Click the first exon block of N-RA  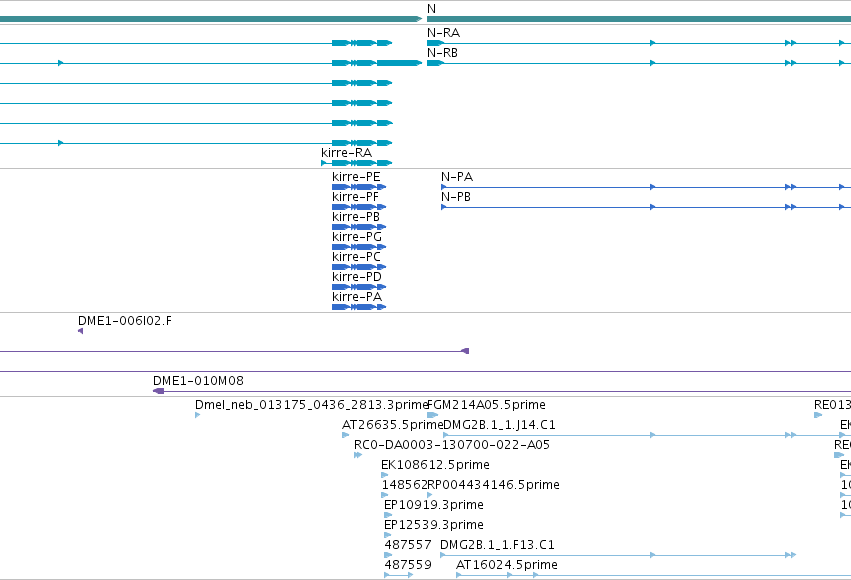pyautogui.click(x=435, y=43)
